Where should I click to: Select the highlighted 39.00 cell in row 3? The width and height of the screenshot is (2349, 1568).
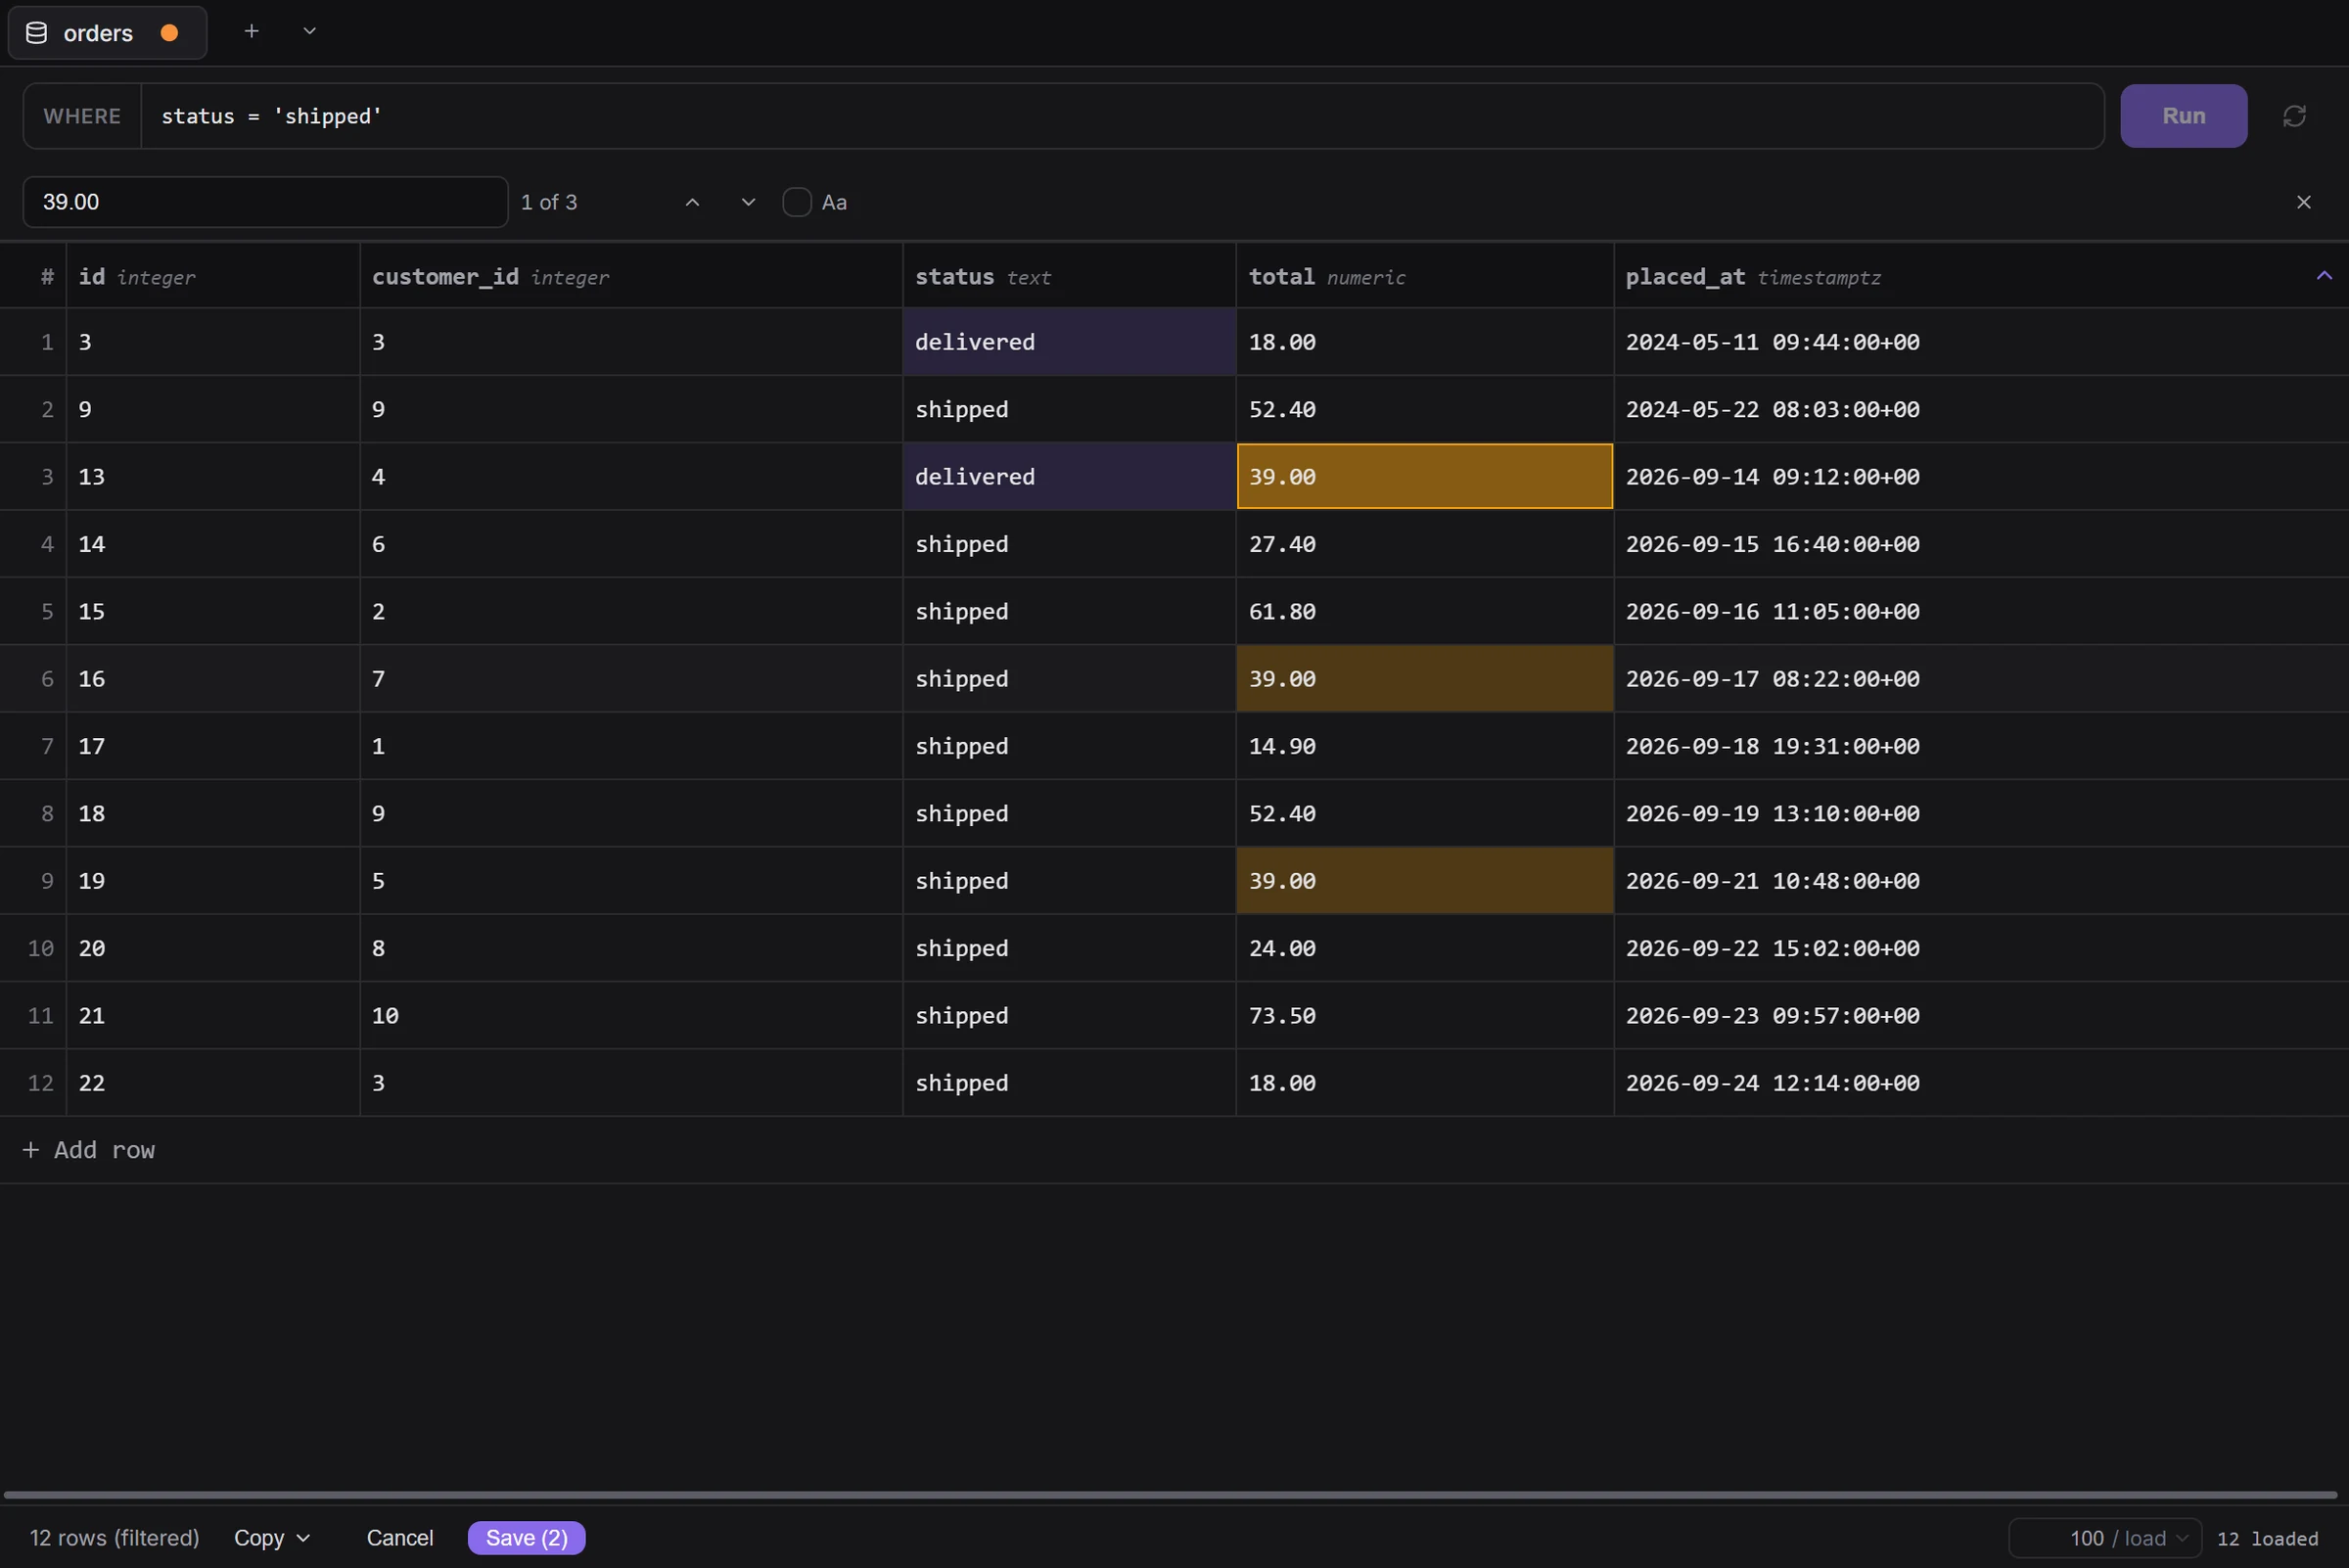[1424, 477]
